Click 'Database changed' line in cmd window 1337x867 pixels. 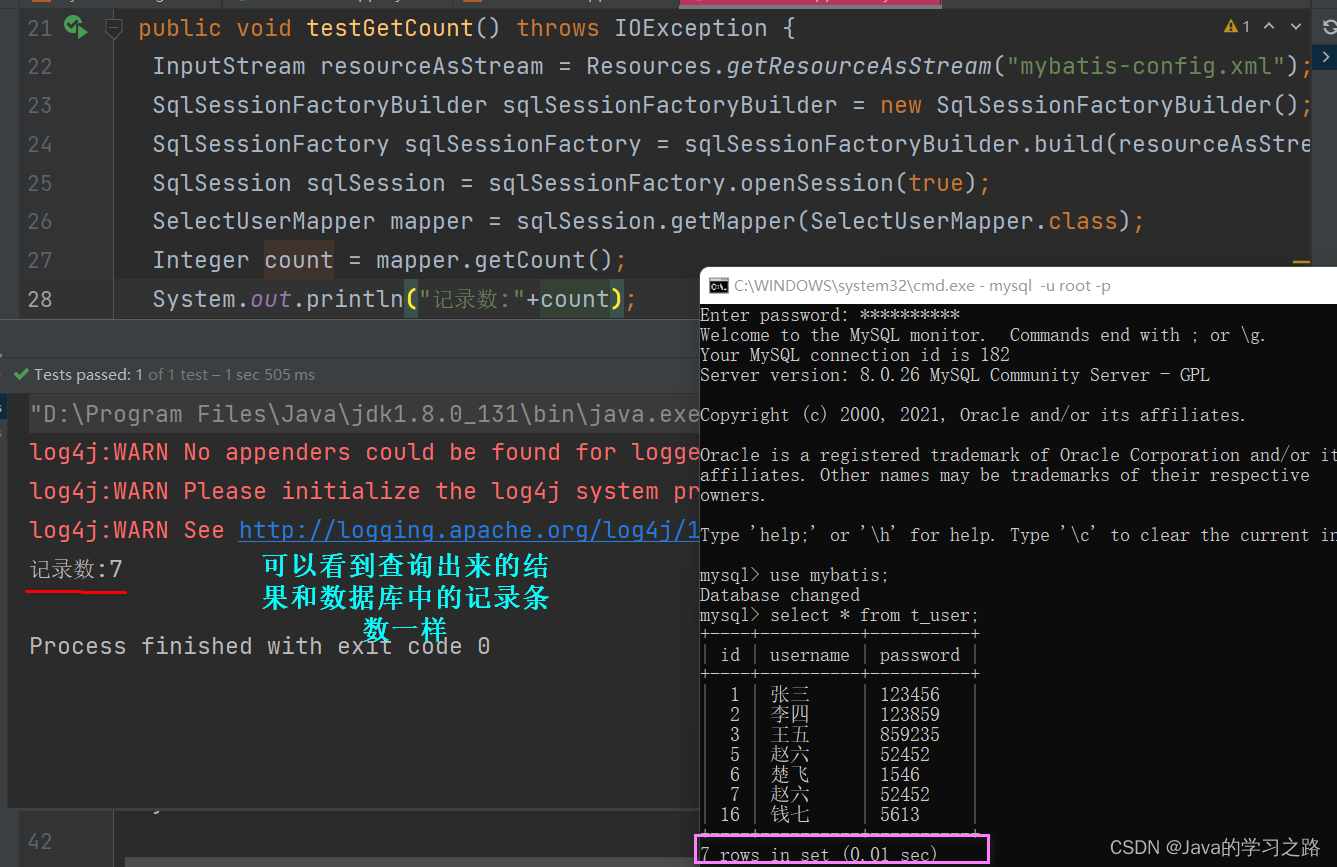pyautogui.click(x=780, y=595)
